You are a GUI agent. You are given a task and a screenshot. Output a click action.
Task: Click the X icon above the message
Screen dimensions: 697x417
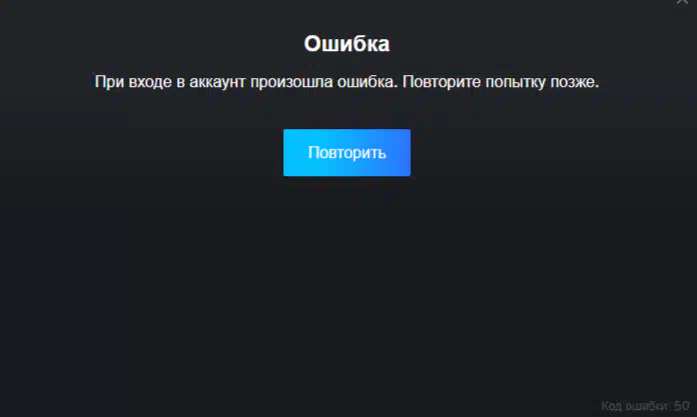[x=682, y=2]
